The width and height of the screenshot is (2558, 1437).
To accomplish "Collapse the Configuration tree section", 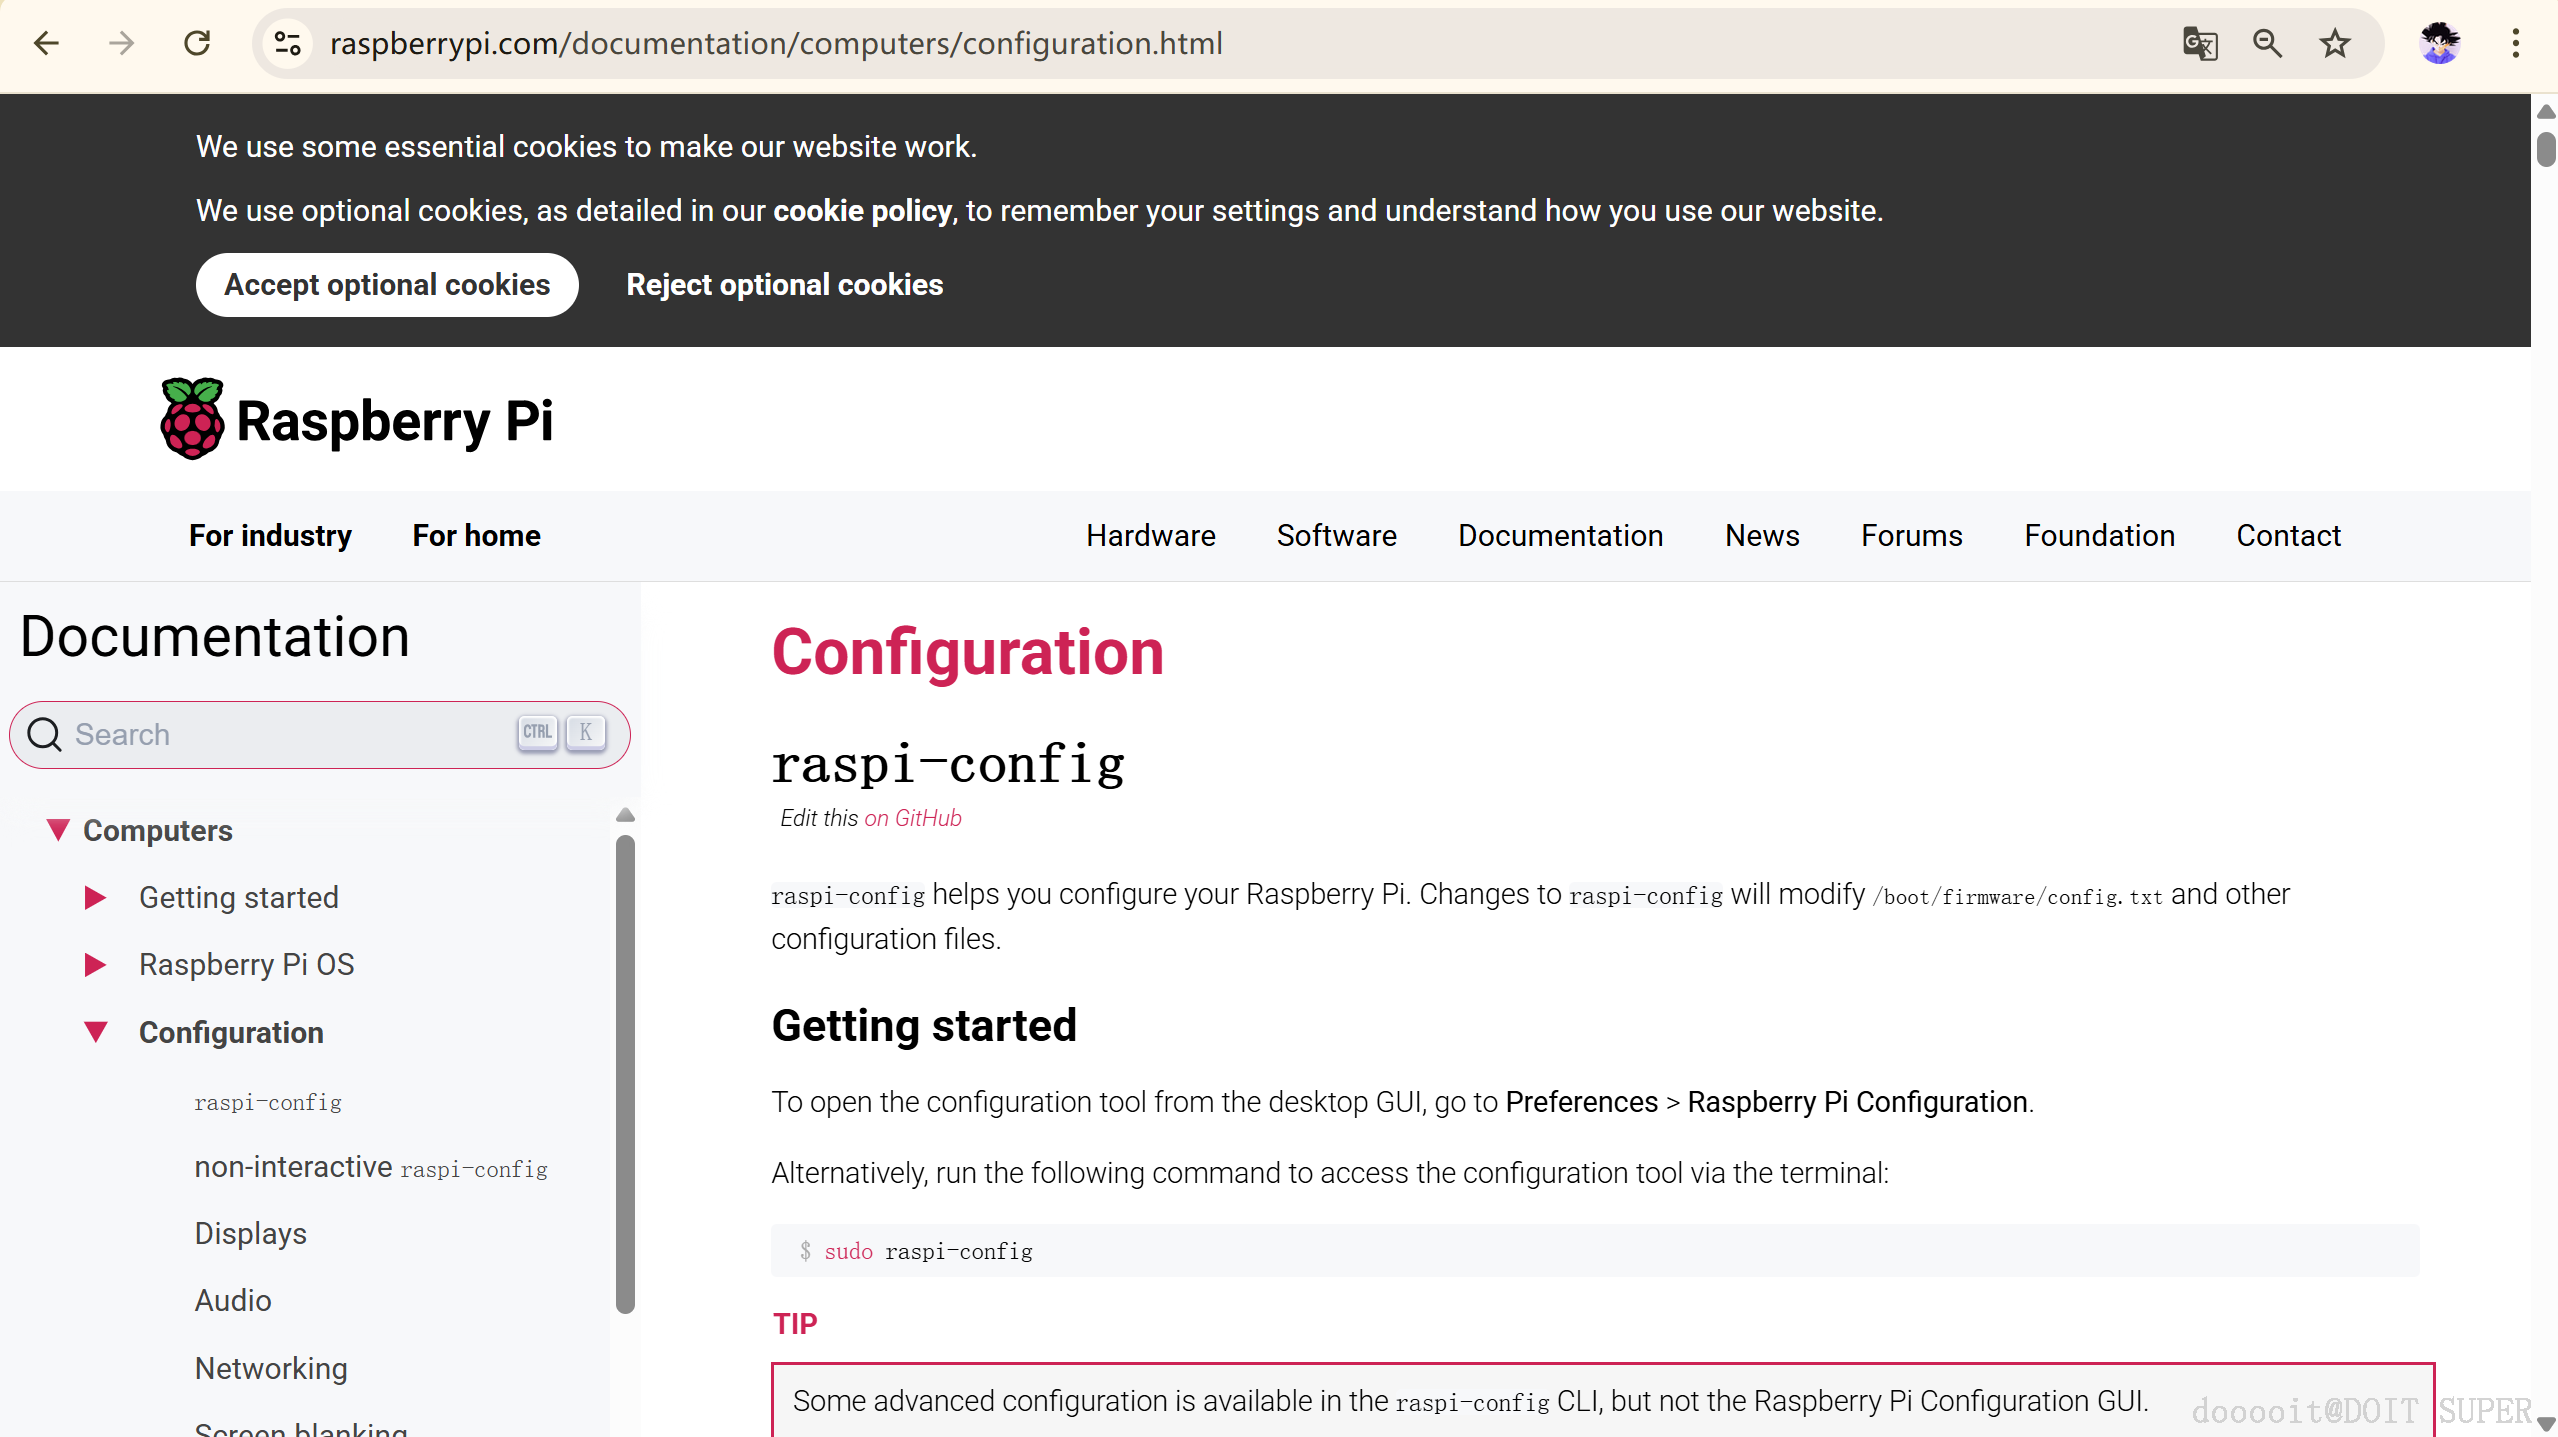I will (x=95, y=1032).
